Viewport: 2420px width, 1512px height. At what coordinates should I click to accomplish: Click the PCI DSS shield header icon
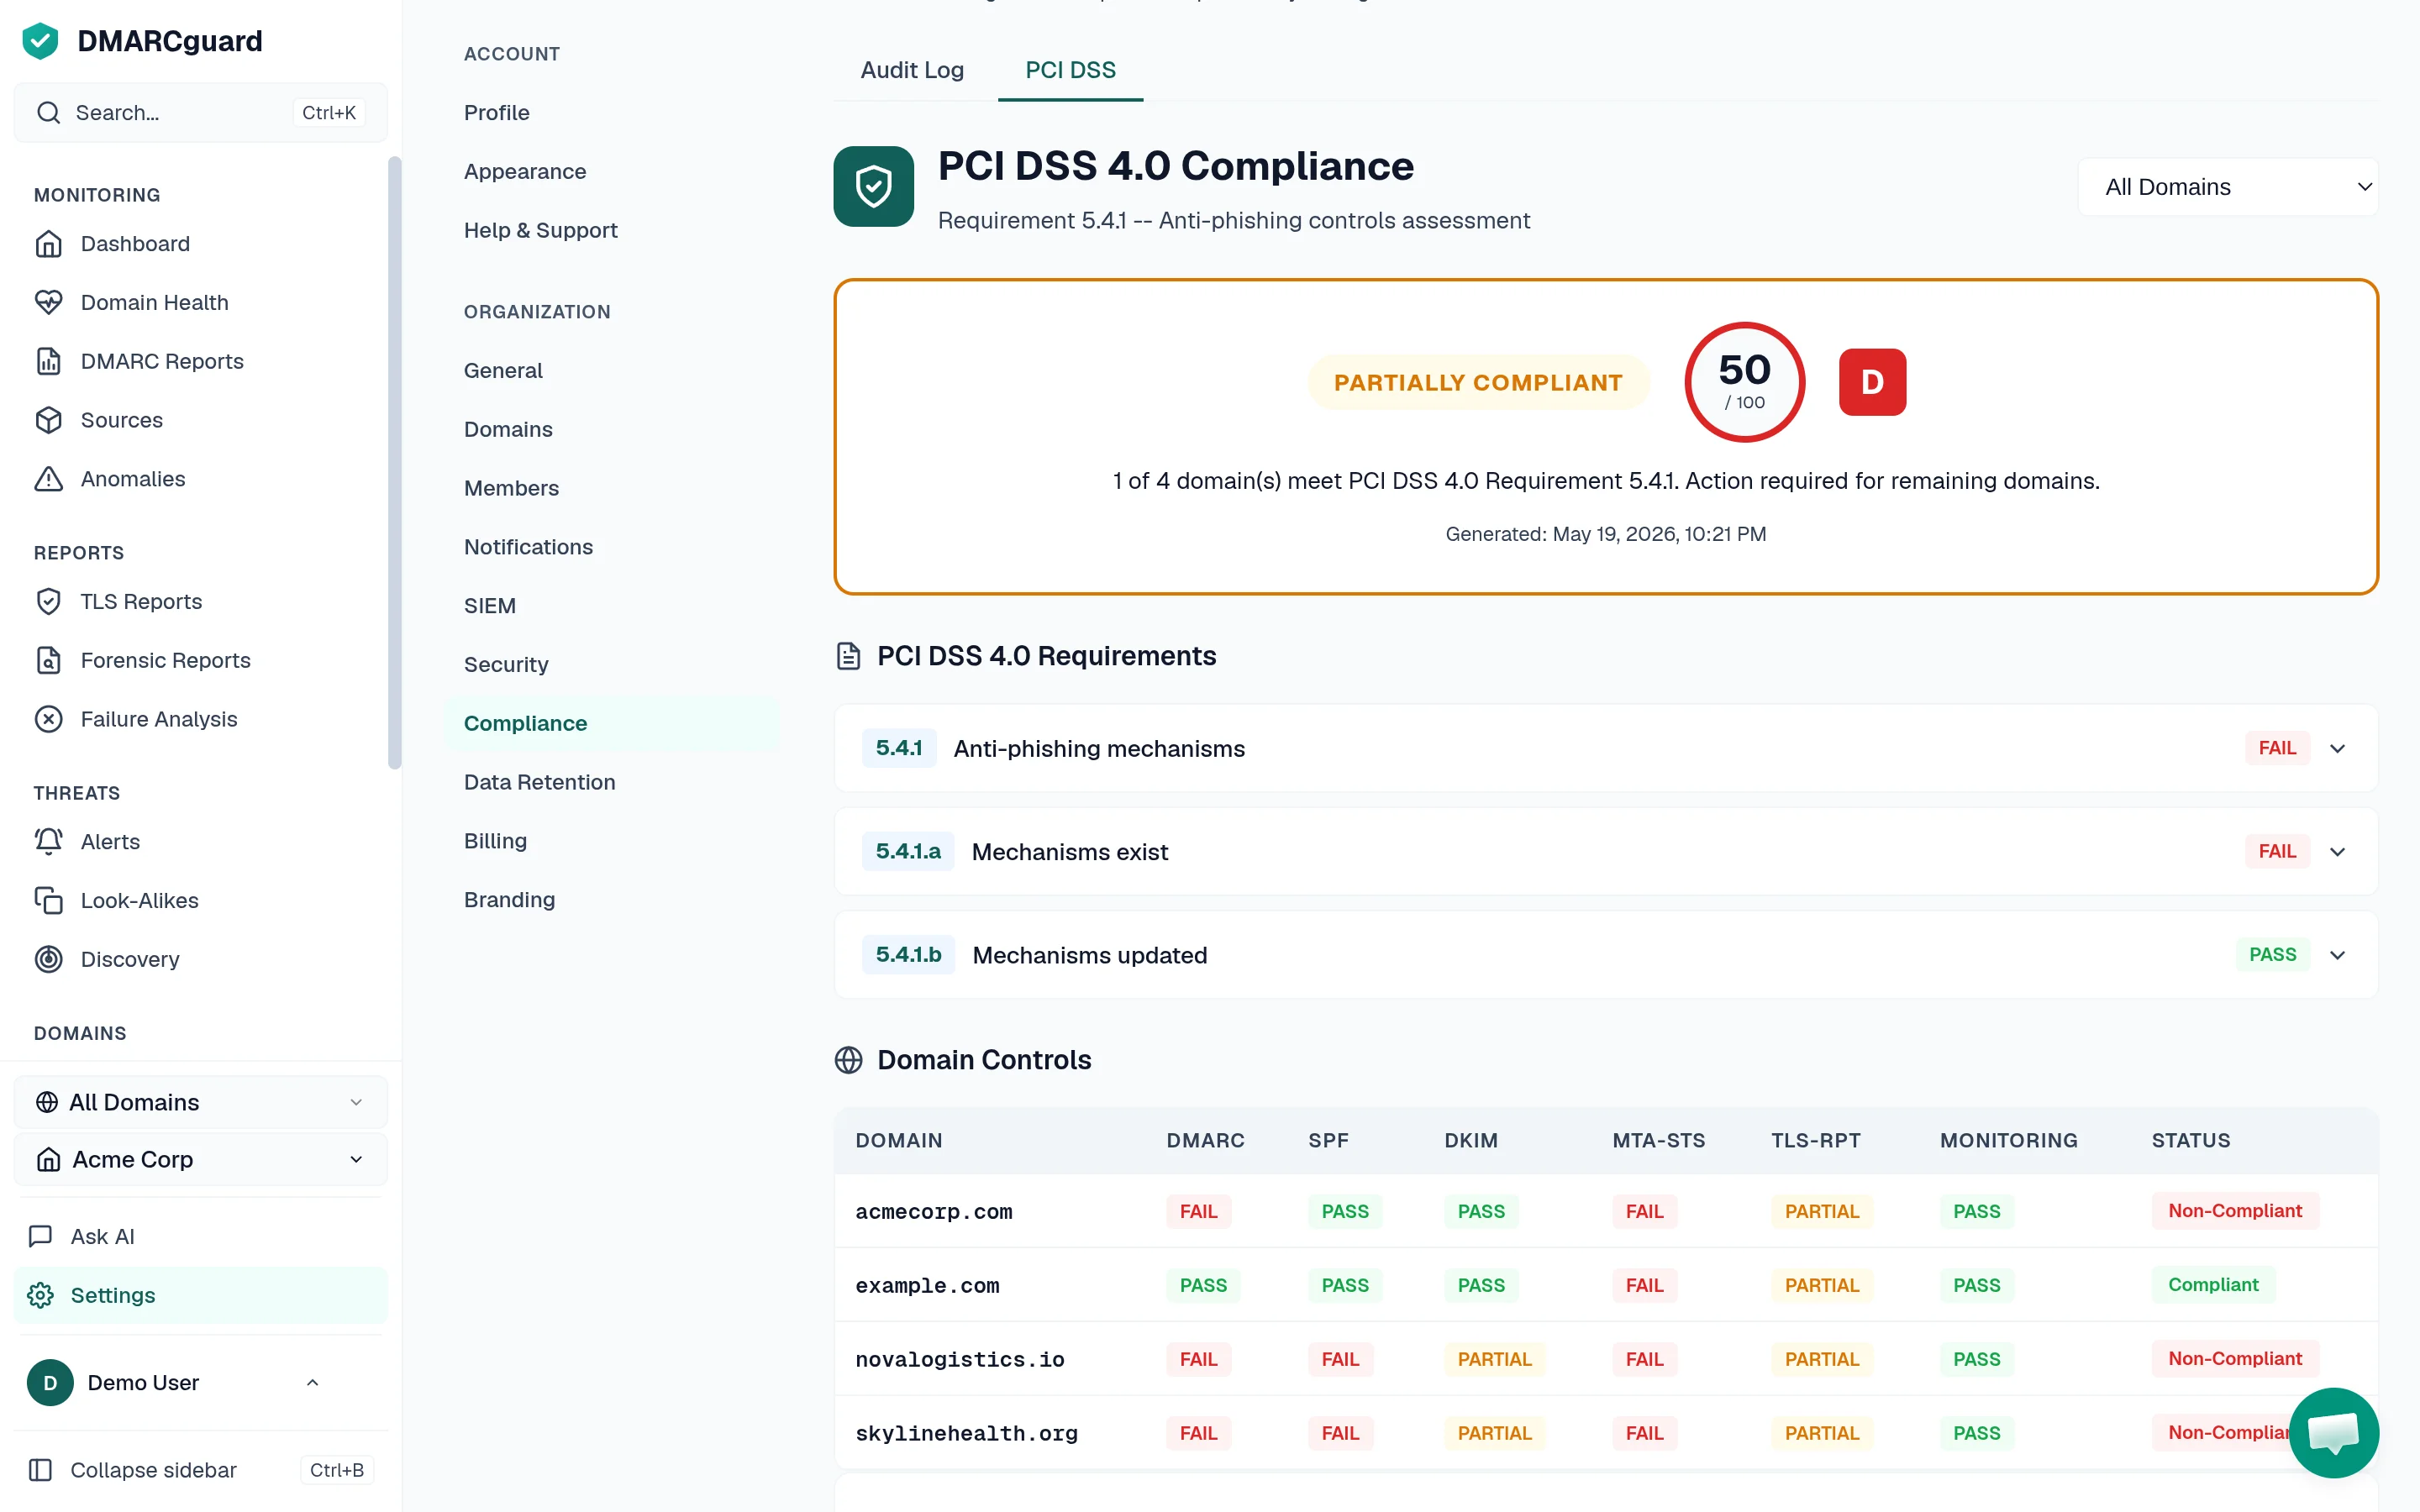coord(873,186)
